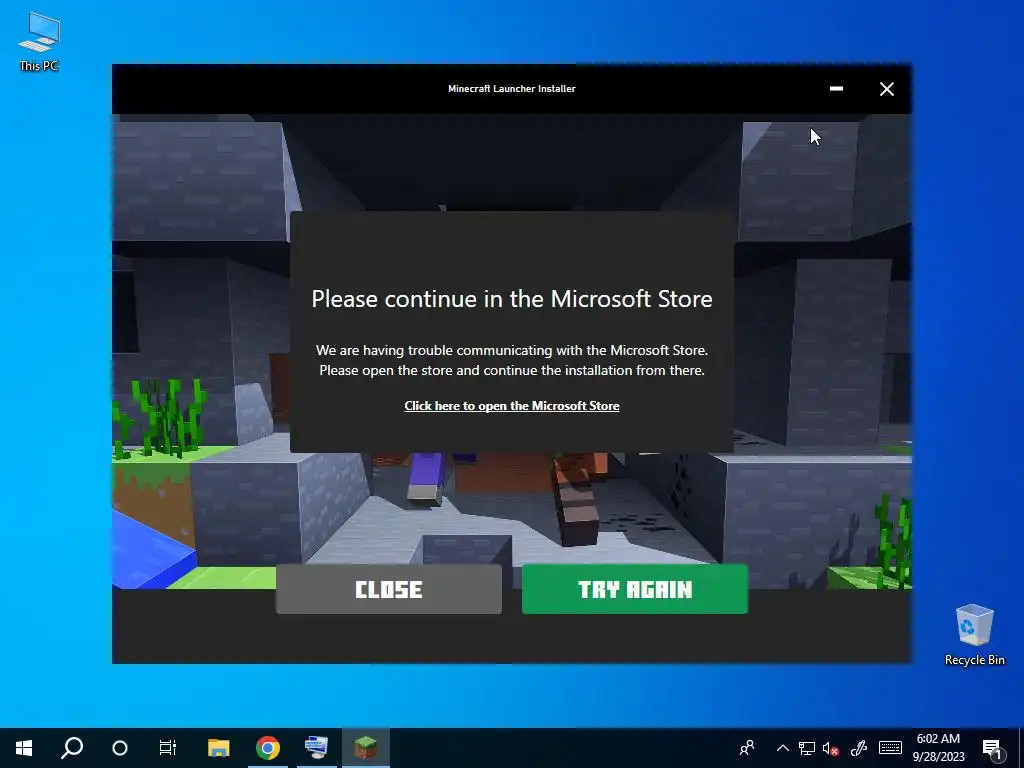Open the Windows Start menu
1024x768 pixels.
24,748
